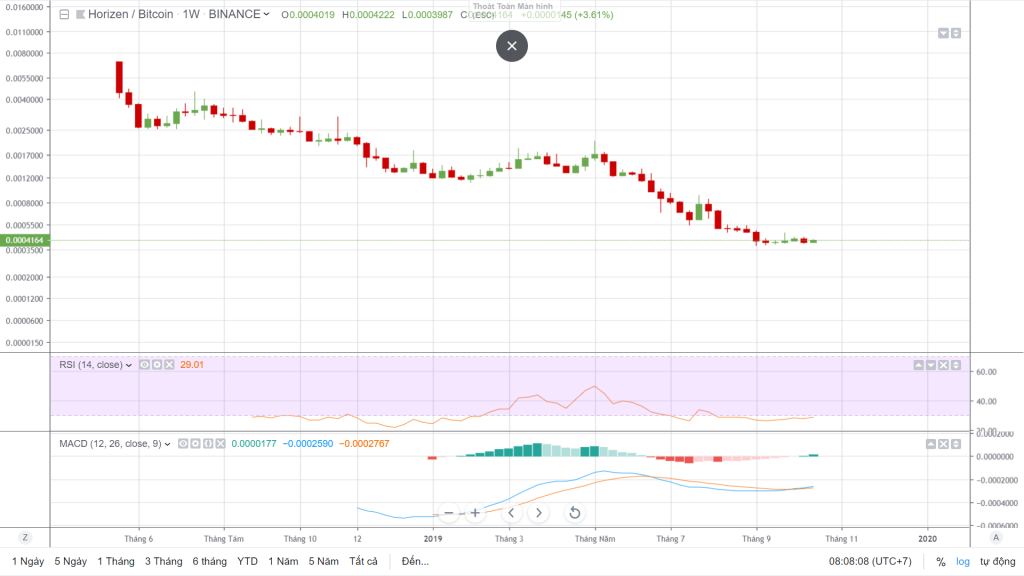The width and height of the screenshot is (1024, 576).
Task: Zoom out the chart with the minus button
Action: 449,513
